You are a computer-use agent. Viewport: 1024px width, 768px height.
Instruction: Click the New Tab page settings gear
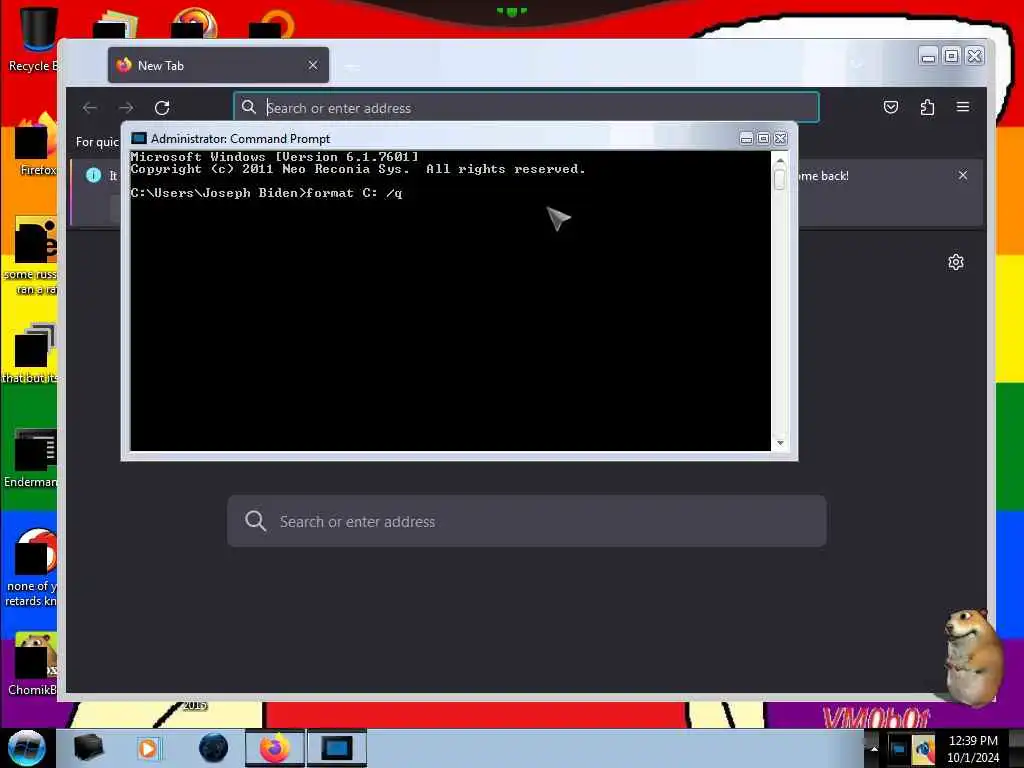click(x=956, y=262)
